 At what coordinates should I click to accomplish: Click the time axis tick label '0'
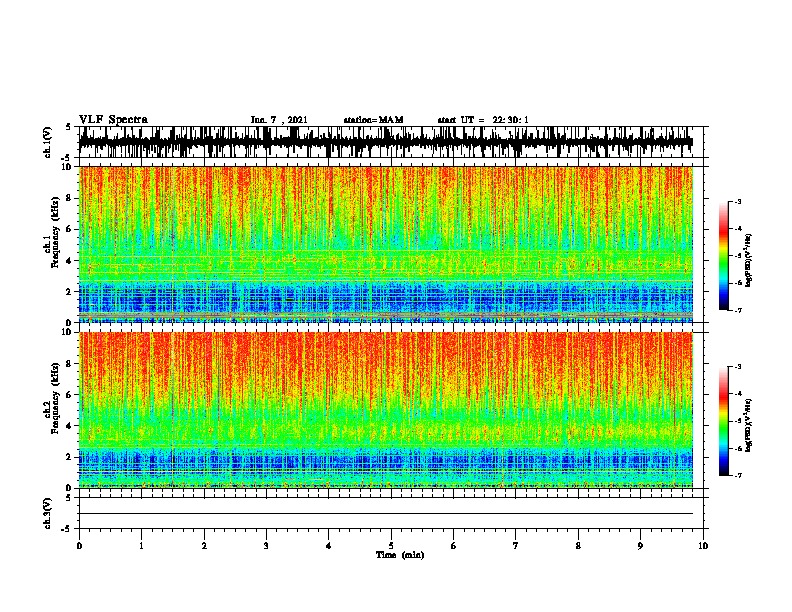(x=79, y=546)
